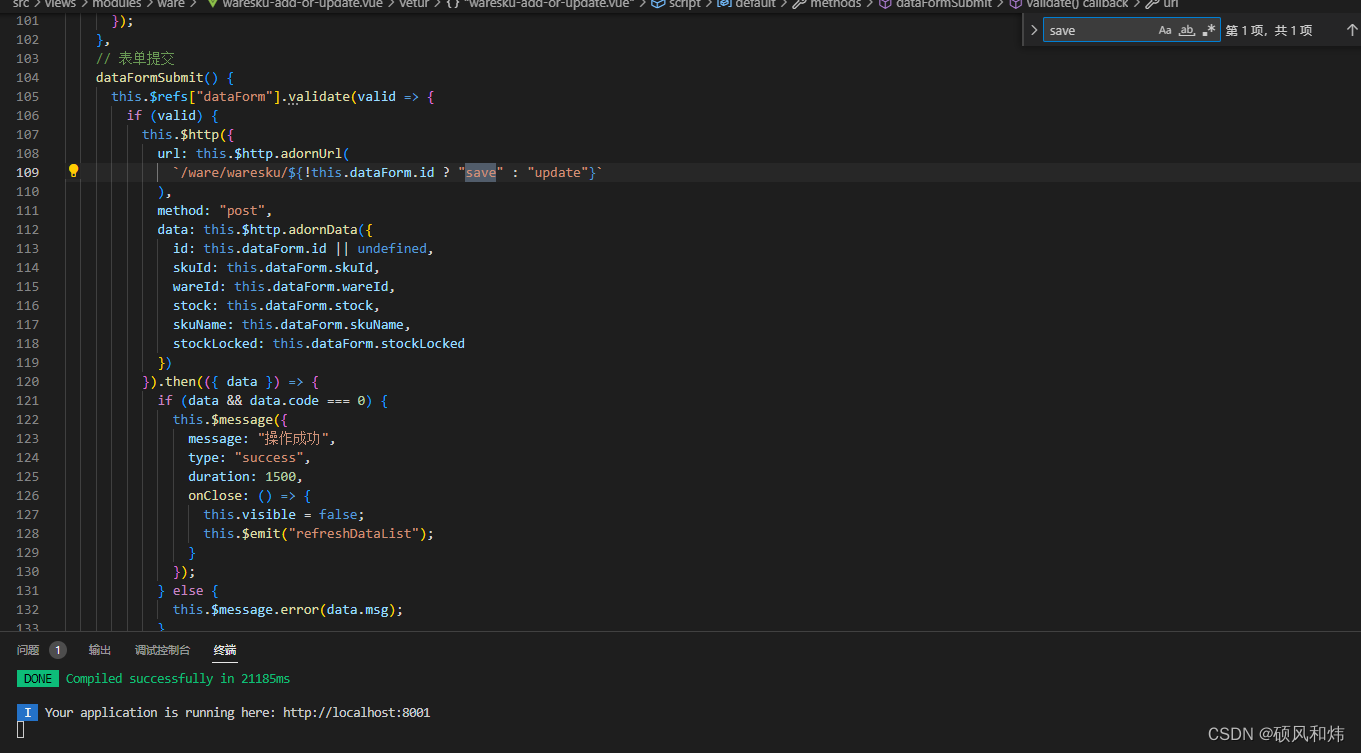Click "onClose" on line 126

click(x=215, y=495)
